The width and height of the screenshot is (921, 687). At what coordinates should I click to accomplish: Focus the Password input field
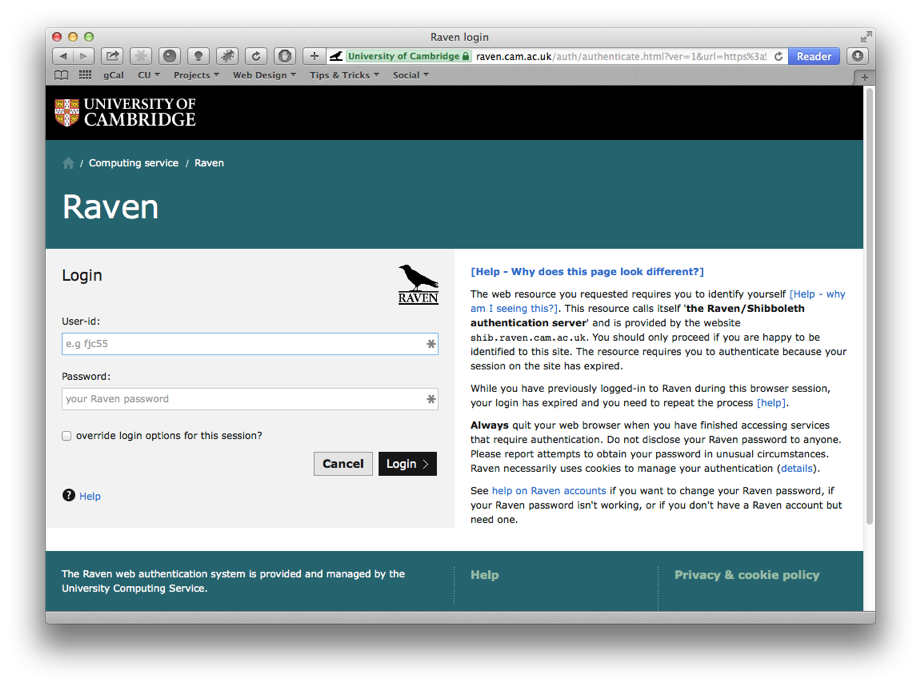250,399
